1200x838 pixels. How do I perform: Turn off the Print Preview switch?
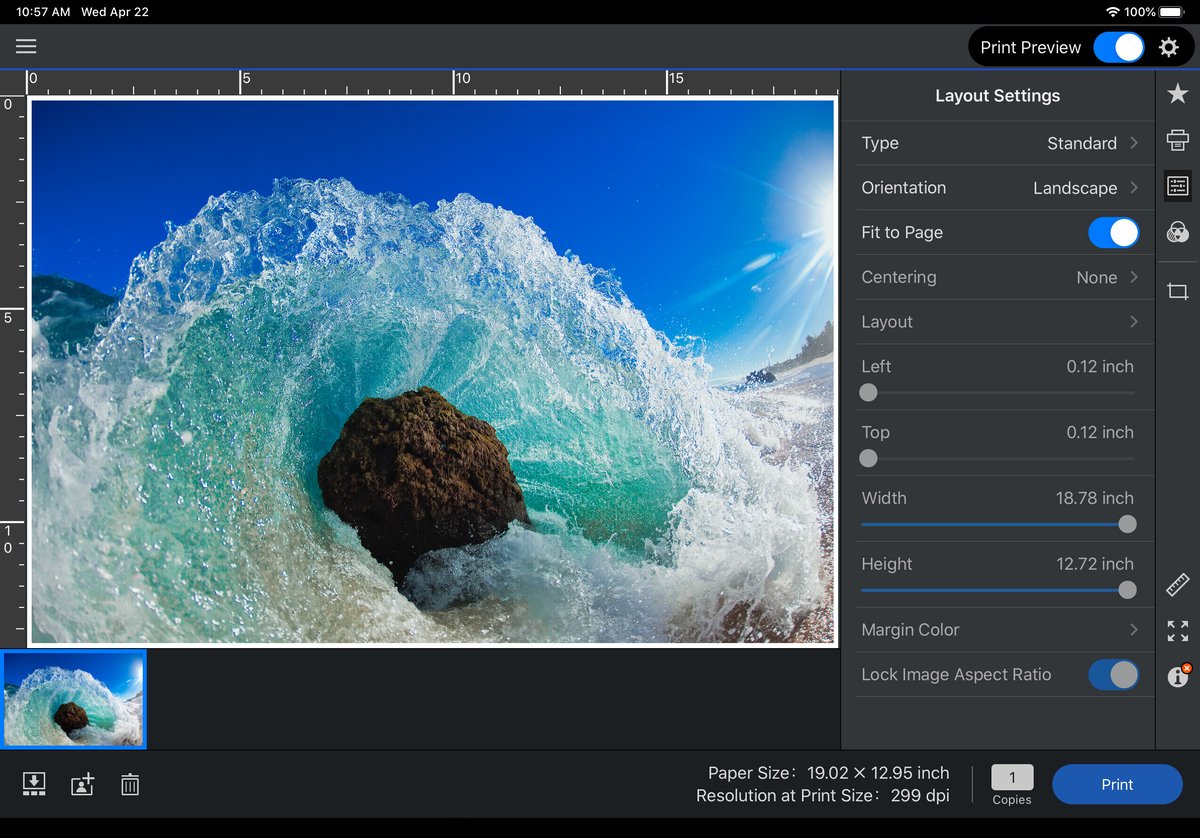pyautogui.click(x=1118, y=47)
